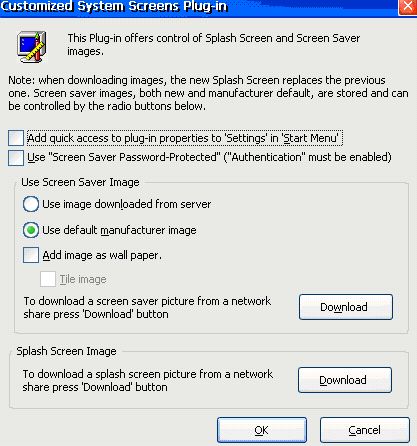Confirm the settings with the OK button
The height and width of the screenshot is (446, 417).
coord(262,430)
